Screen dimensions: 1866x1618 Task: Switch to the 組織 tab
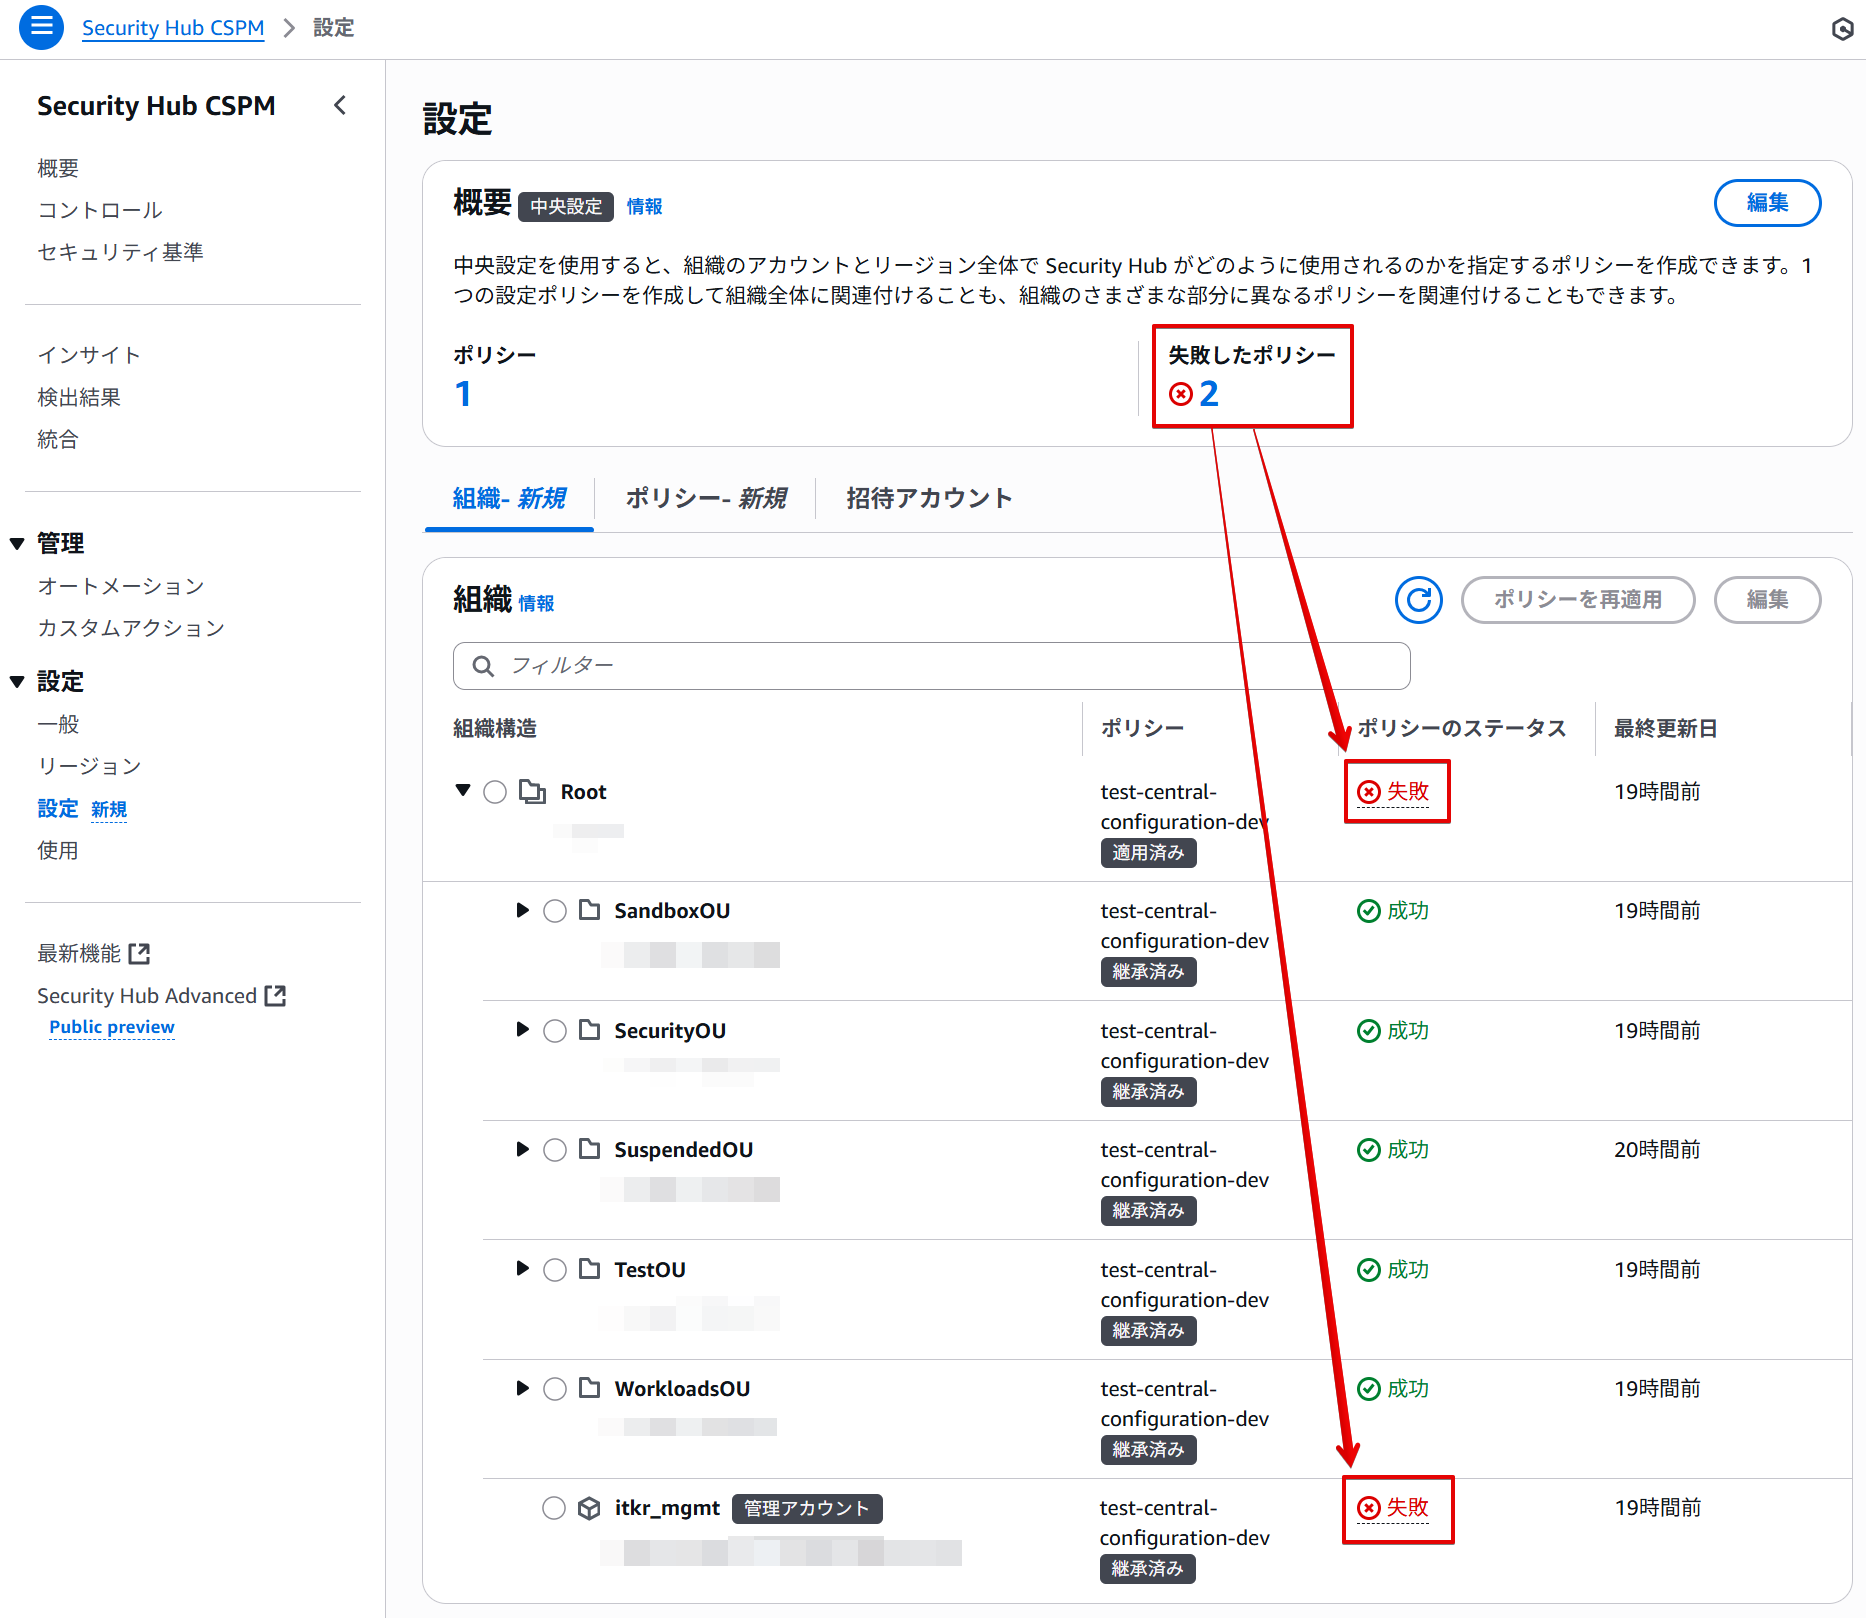point(509,498)
